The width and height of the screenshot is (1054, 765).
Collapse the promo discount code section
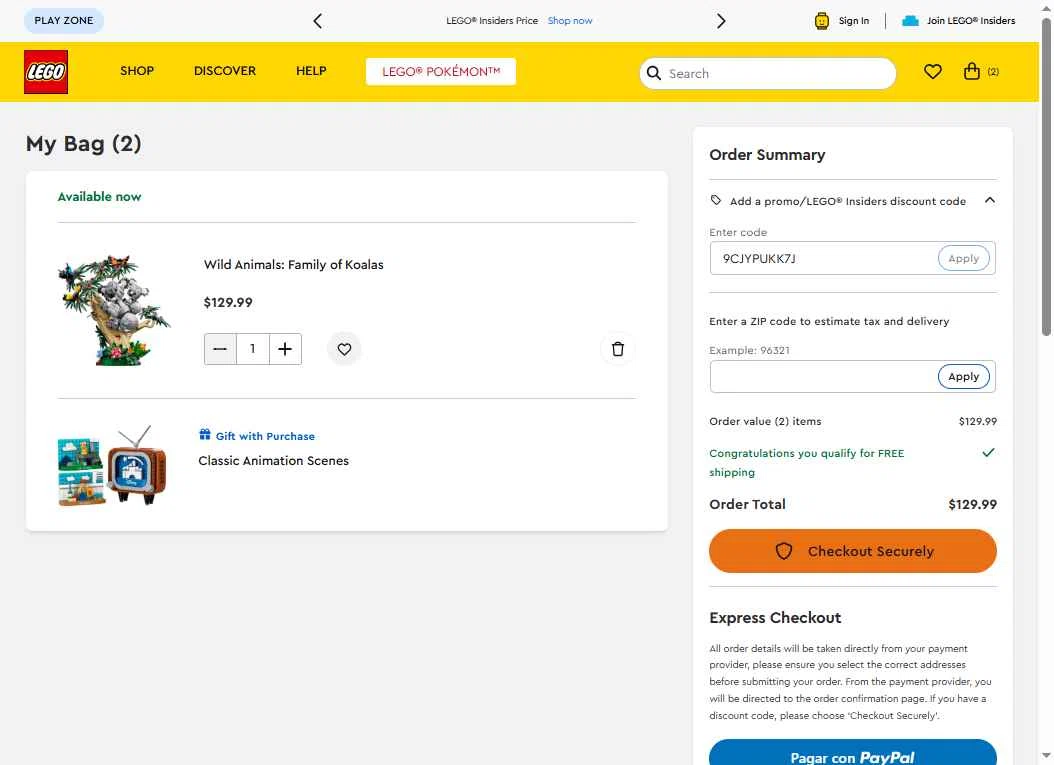(x=989, y=200)
